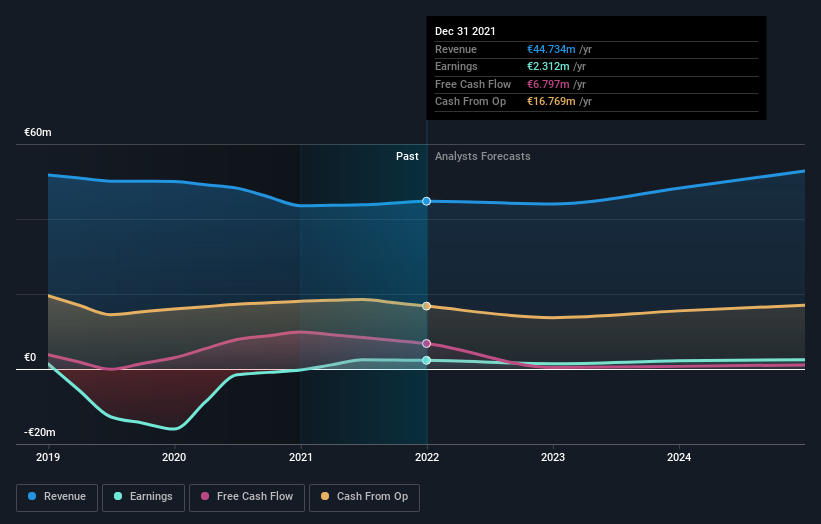Toggle the Earnings legend button
The height and width of the screenshot is (524, 821).
(143, 497)
